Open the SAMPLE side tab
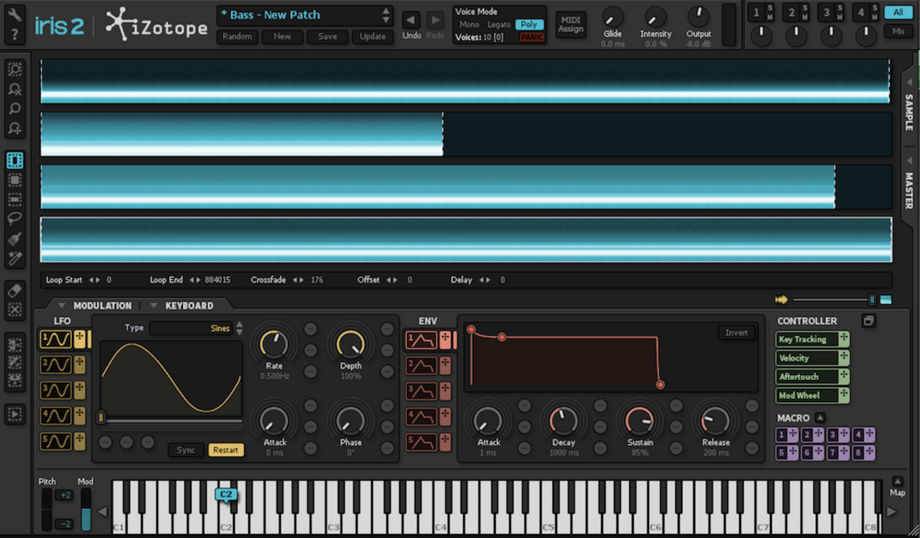Screen dimensions: 920x538 tap(908, 112)
